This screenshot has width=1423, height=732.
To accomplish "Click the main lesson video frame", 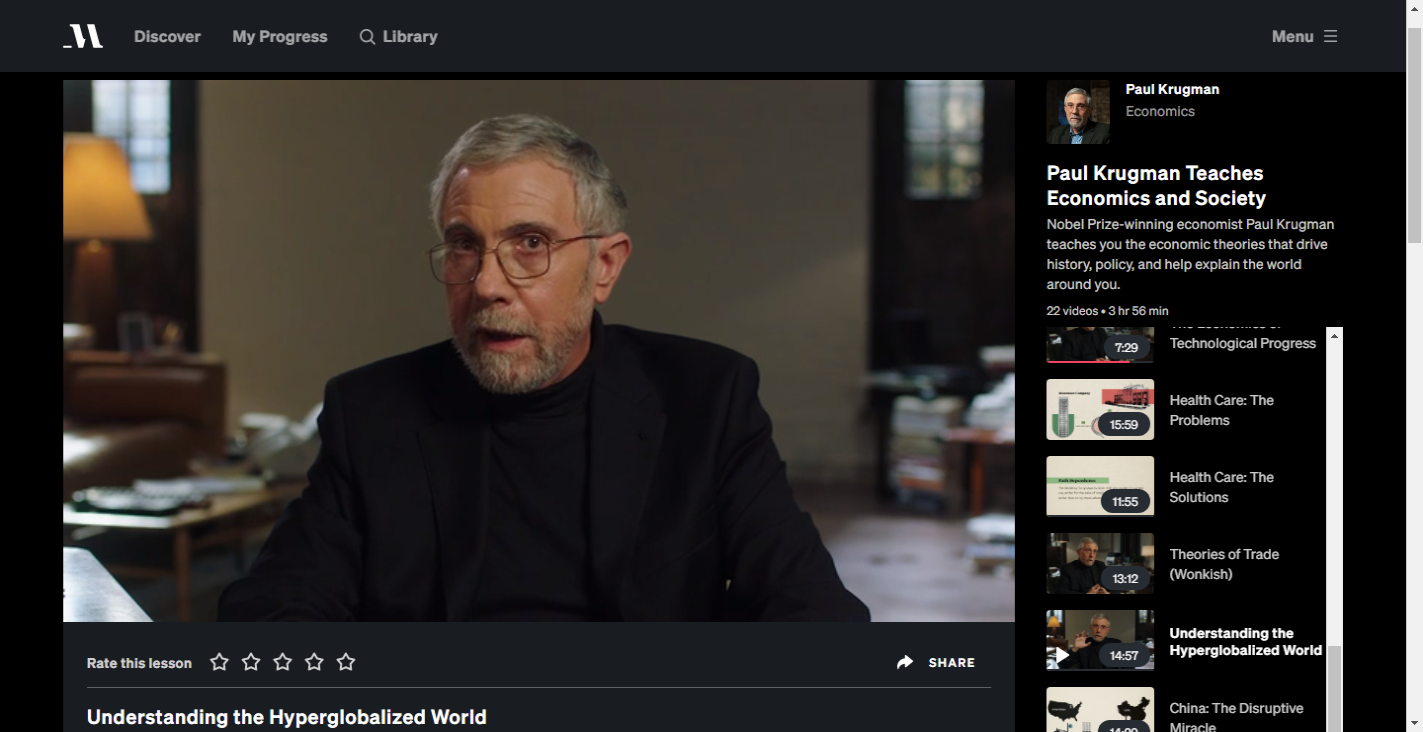I will tap(539, 351).
